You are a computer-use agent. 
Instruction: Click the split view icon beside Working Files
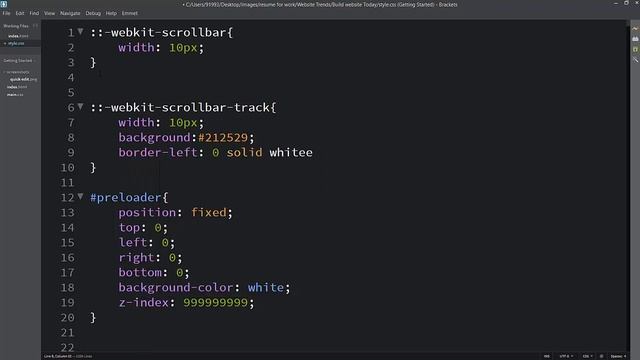[35, 26]
